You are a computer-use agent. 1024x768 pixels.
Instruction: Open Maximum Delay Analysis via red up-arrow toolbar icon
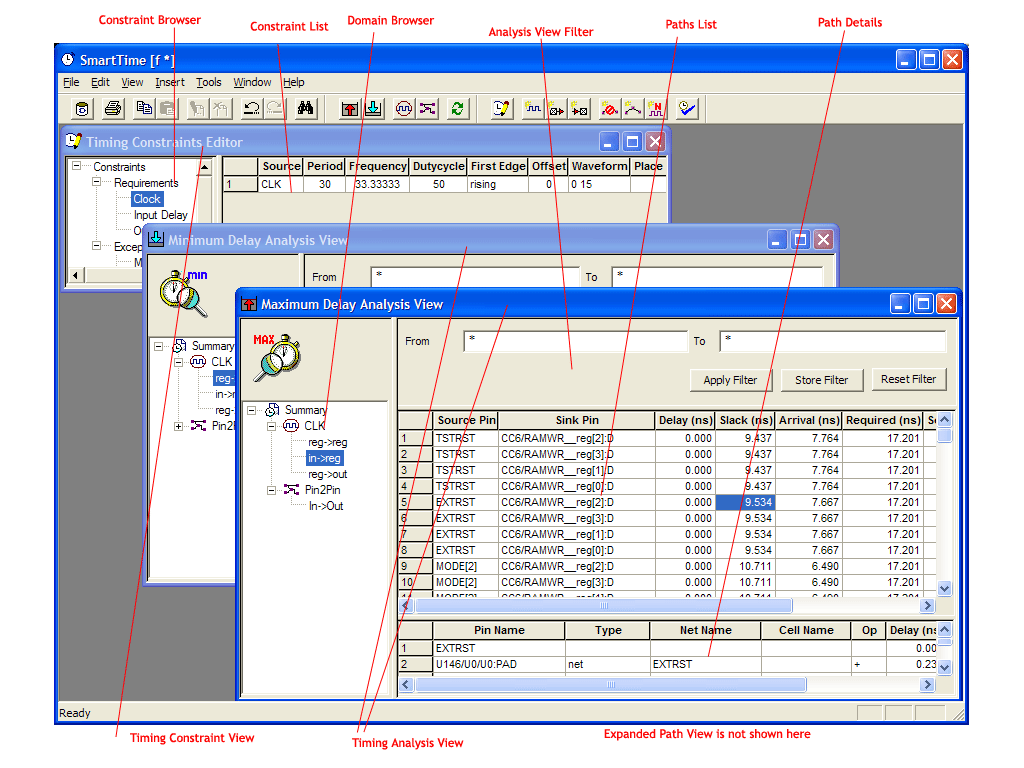(350, 108)
